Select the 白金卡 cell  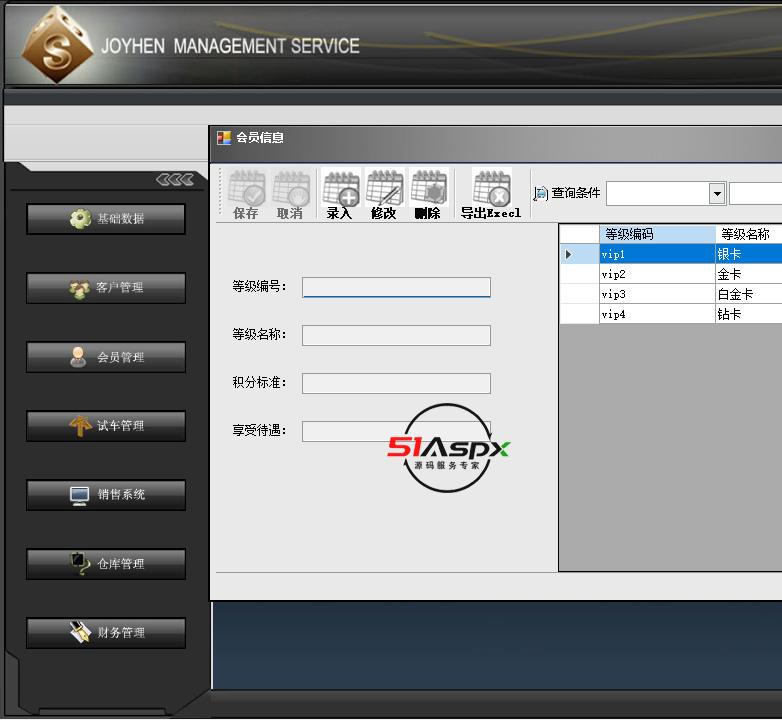(x=749, y=294)
